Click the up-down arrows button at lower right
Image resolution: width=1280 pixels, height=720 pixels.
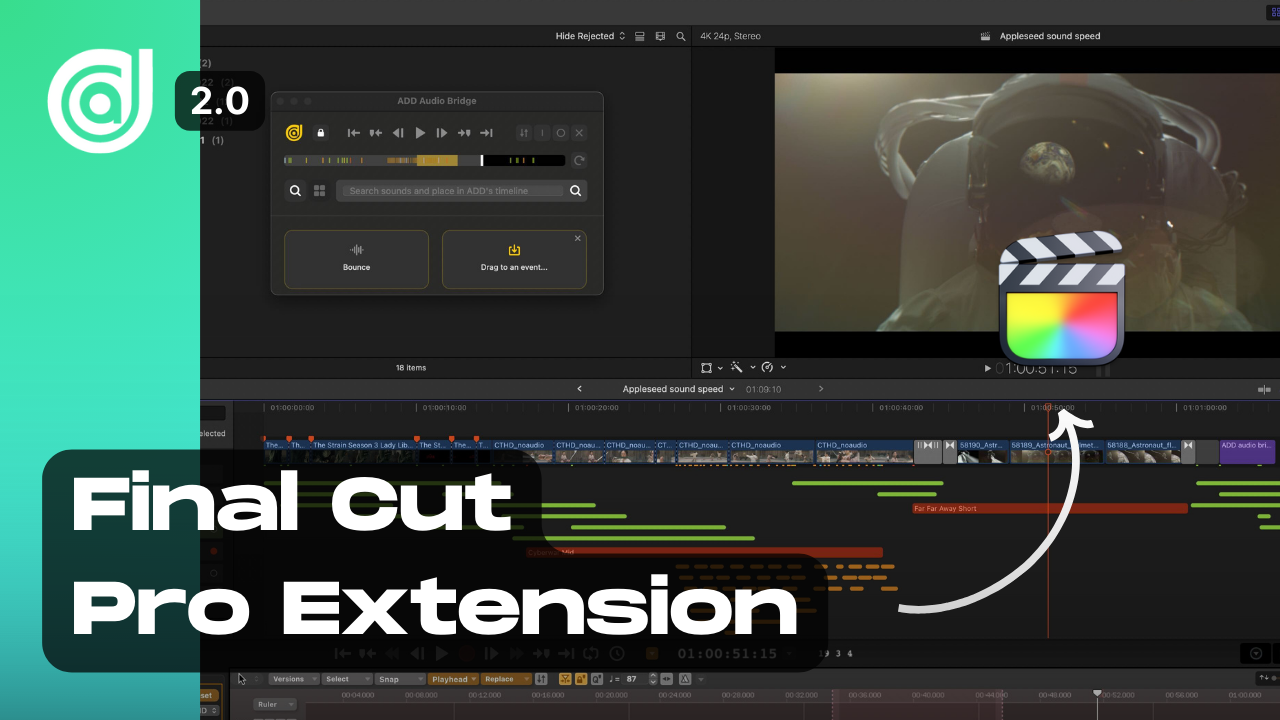1264,678
